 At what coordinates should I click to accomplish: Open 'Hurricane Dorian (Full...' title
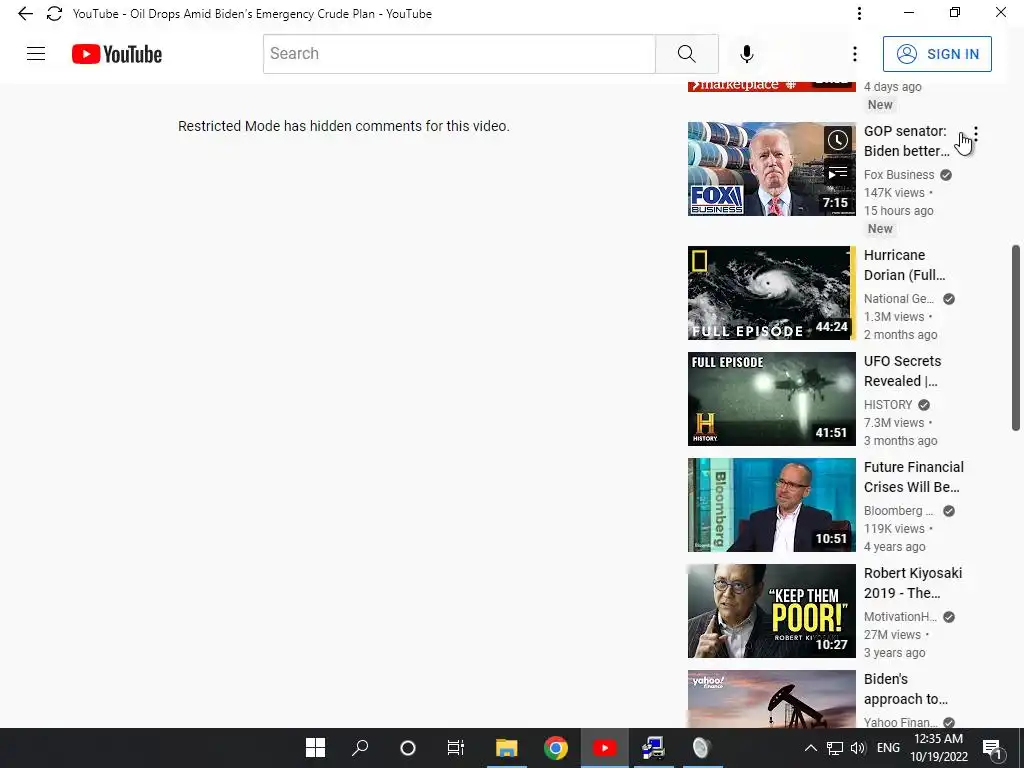pyautogui.click(x=904, y=265)
